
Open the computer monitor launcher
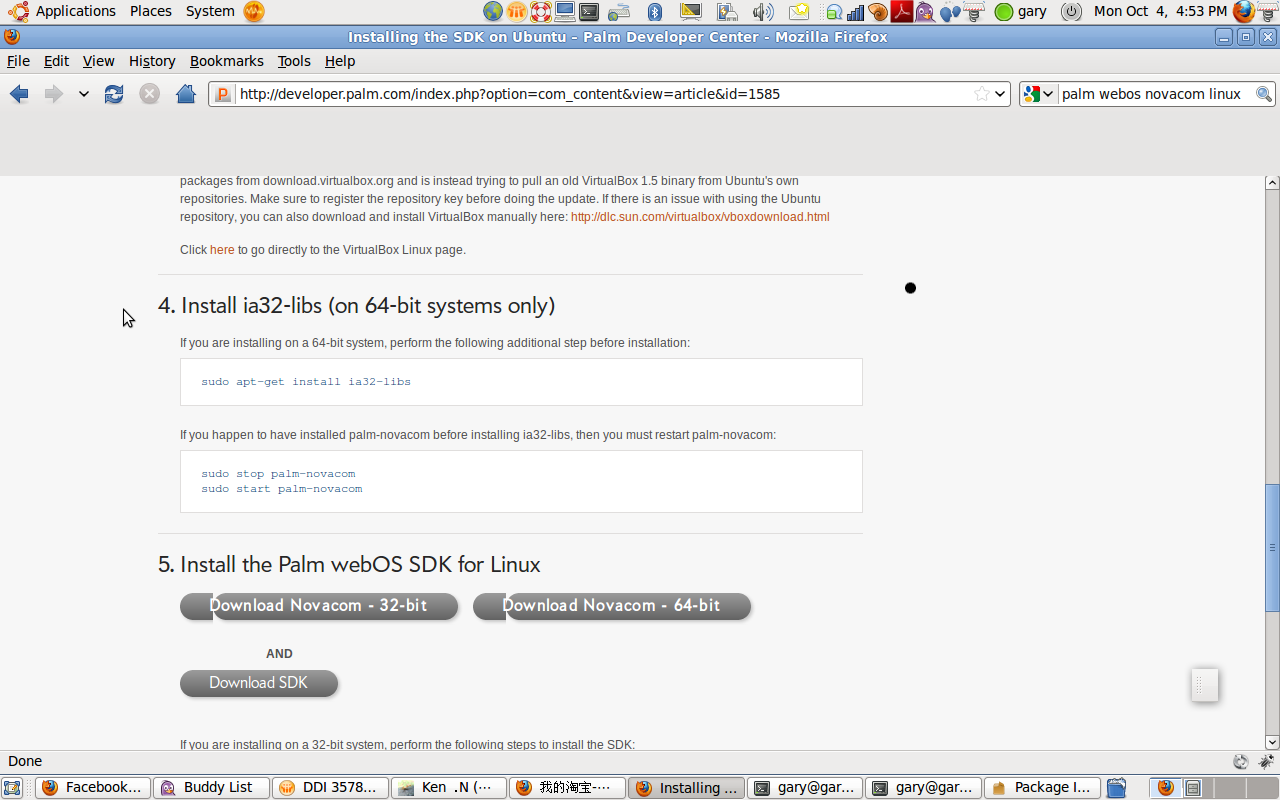565,12
